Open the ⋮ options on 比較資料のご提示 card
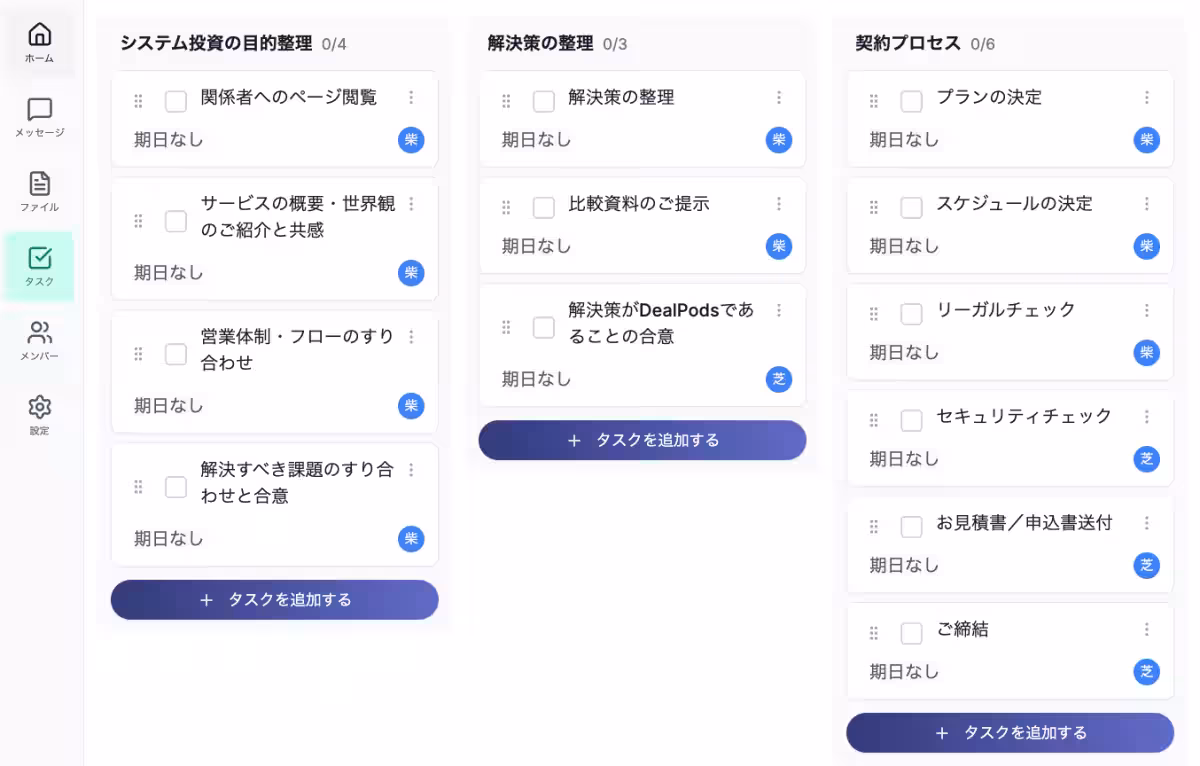Viewport: 1200px width, 766px height. 779,204
